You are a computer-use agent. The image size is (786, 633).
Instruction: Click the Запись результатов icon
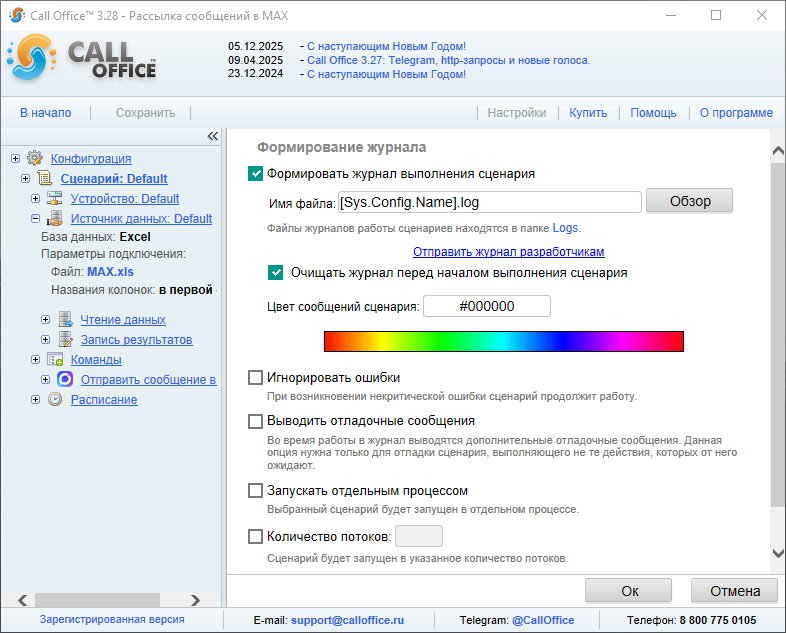65,339
